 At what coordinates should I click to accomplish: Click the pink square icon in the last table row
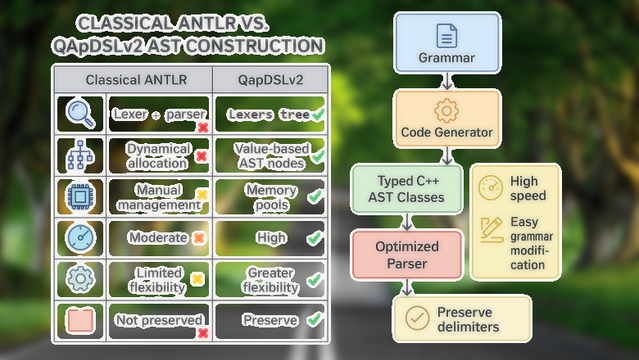pos(80,320)
